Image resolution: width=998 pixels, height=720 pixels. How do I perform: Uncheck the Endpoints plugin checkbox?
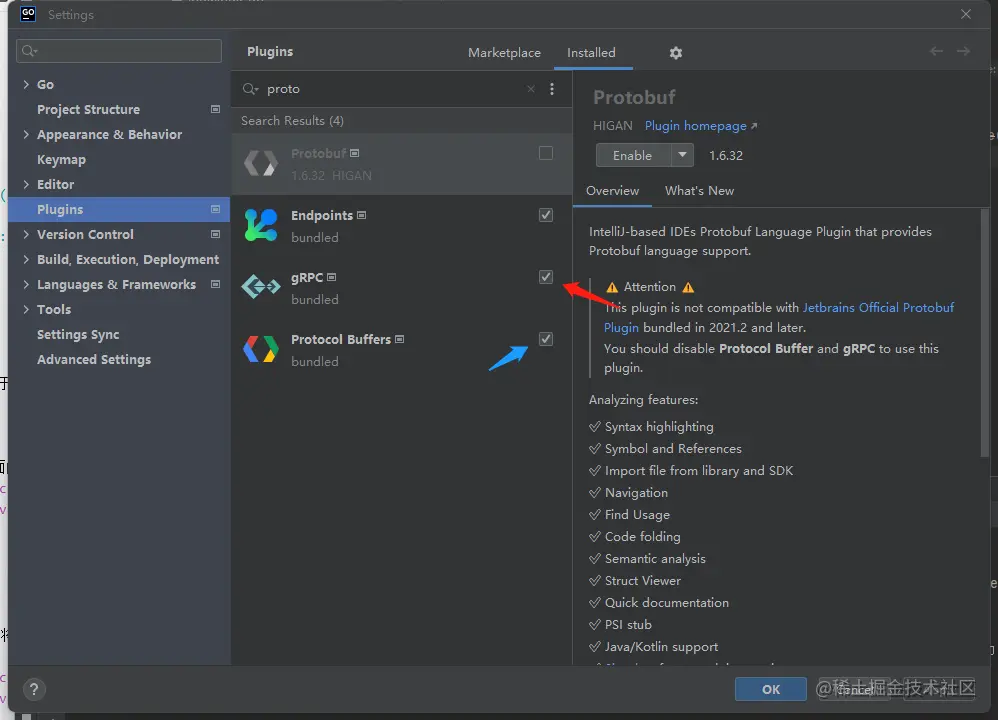click(x=545, y=215)
